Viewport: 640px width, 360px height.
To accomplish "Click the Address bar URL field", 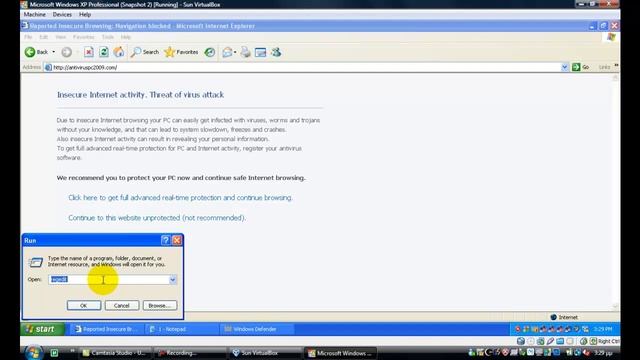I will tap(302, 67).
